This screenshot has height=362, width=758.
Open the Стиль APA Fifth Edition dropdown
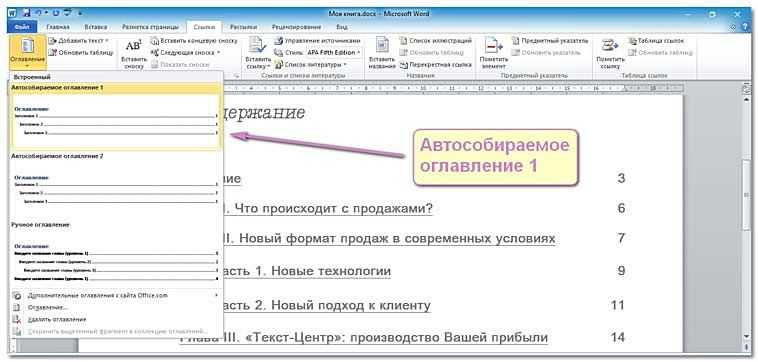[x=334, y=52]
